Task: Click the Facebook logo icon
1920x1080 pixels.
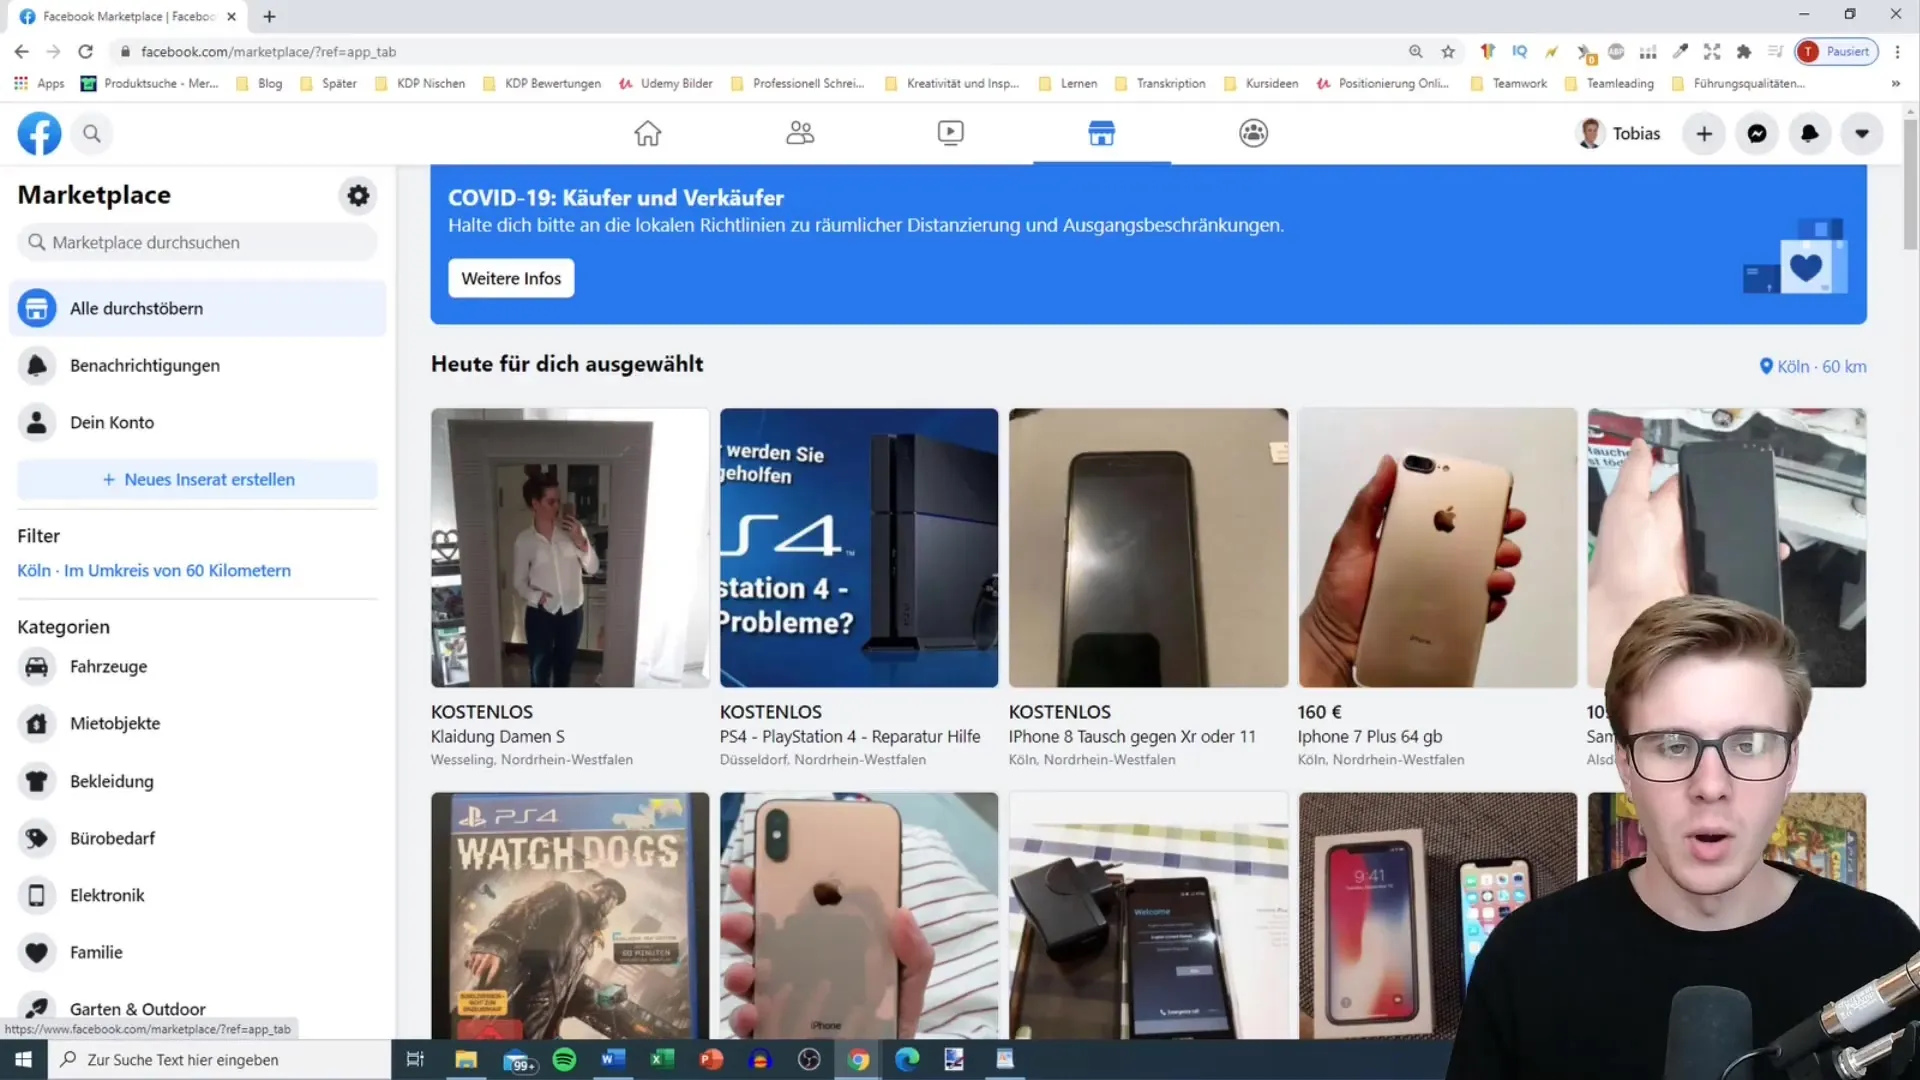Action: point(39,133)
